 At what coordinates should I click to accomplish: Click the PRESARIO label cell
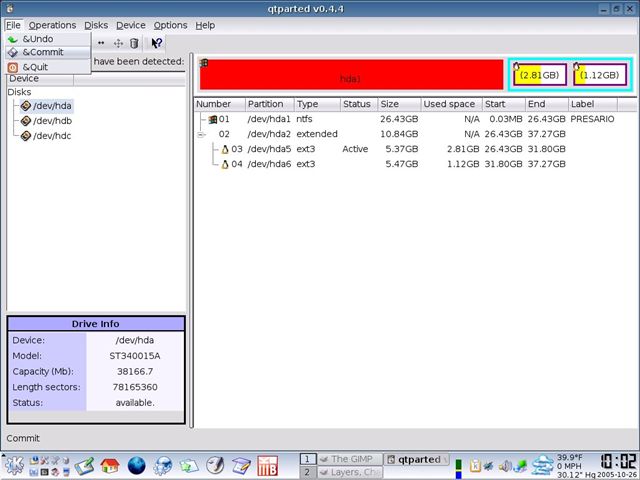point(592,119)
